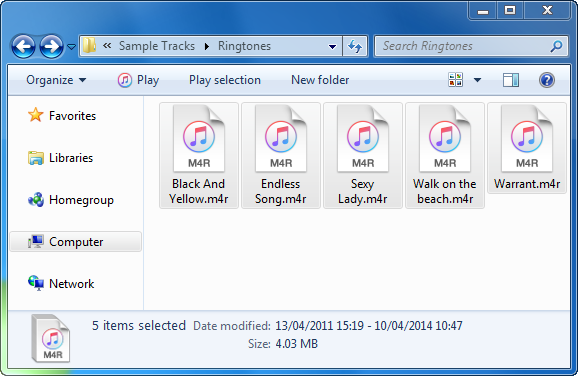Select the Warrant.m4r file icon

tap(527, 139)
